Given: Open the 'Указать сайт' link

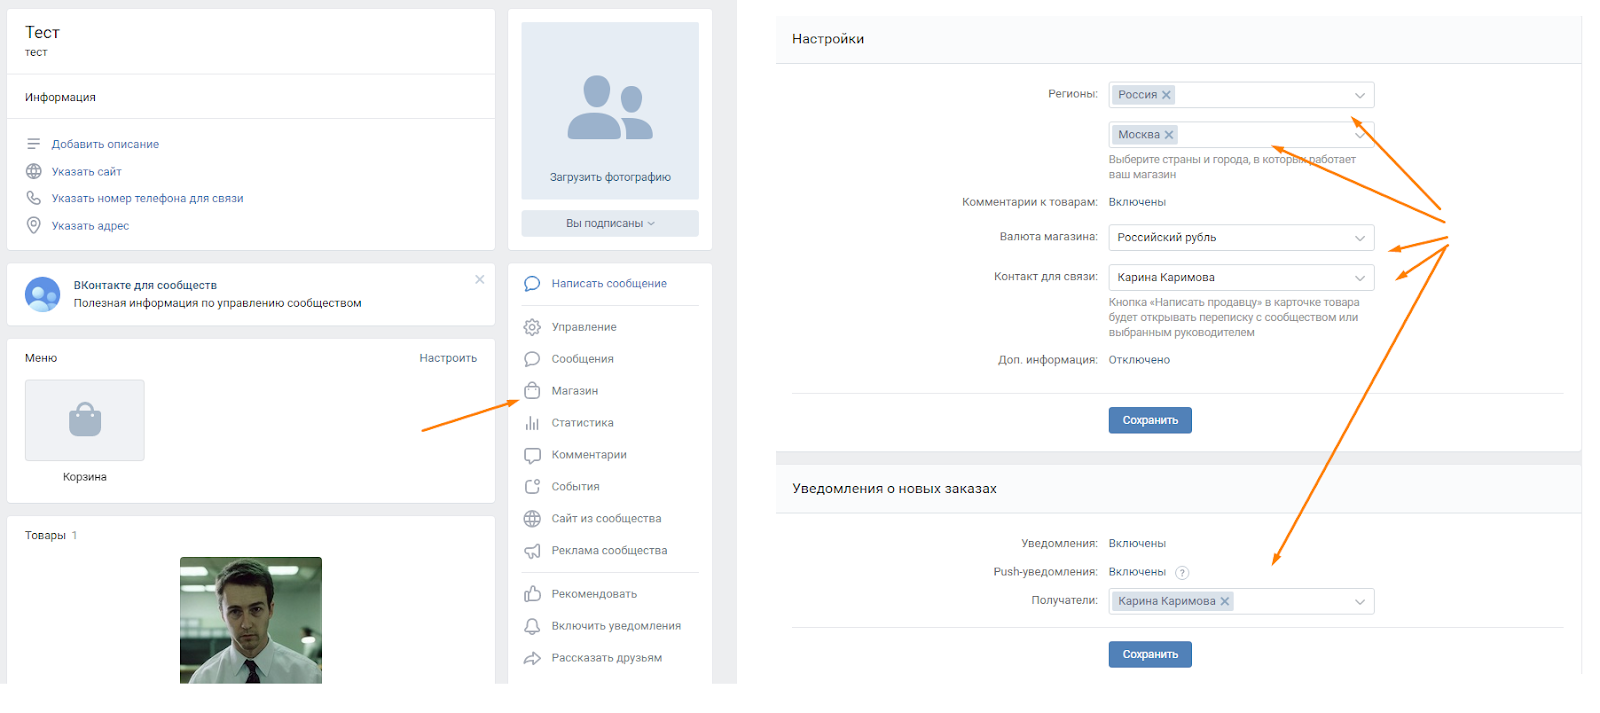Looking at the screenshot, I should (87, 171).
